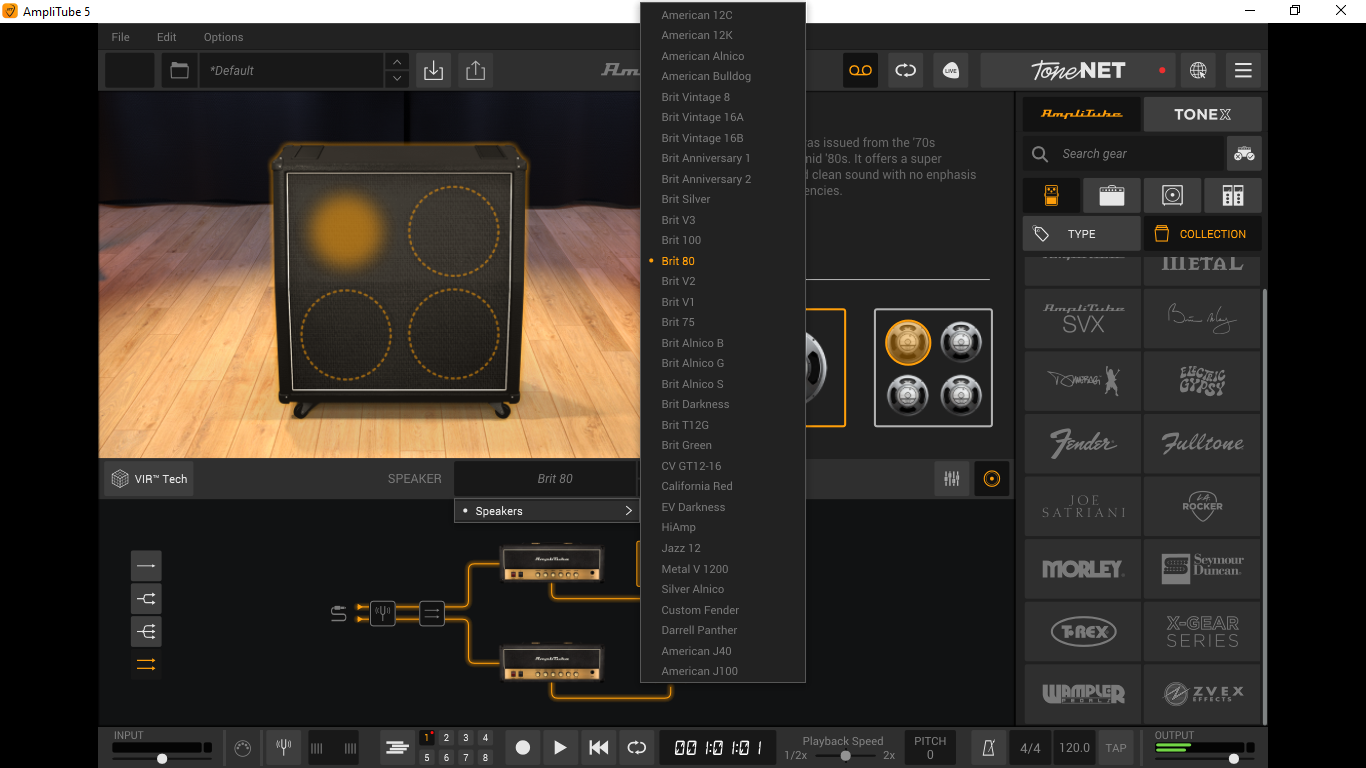Choose Brit Vintage 16A from speaker list

pos(723,117)
